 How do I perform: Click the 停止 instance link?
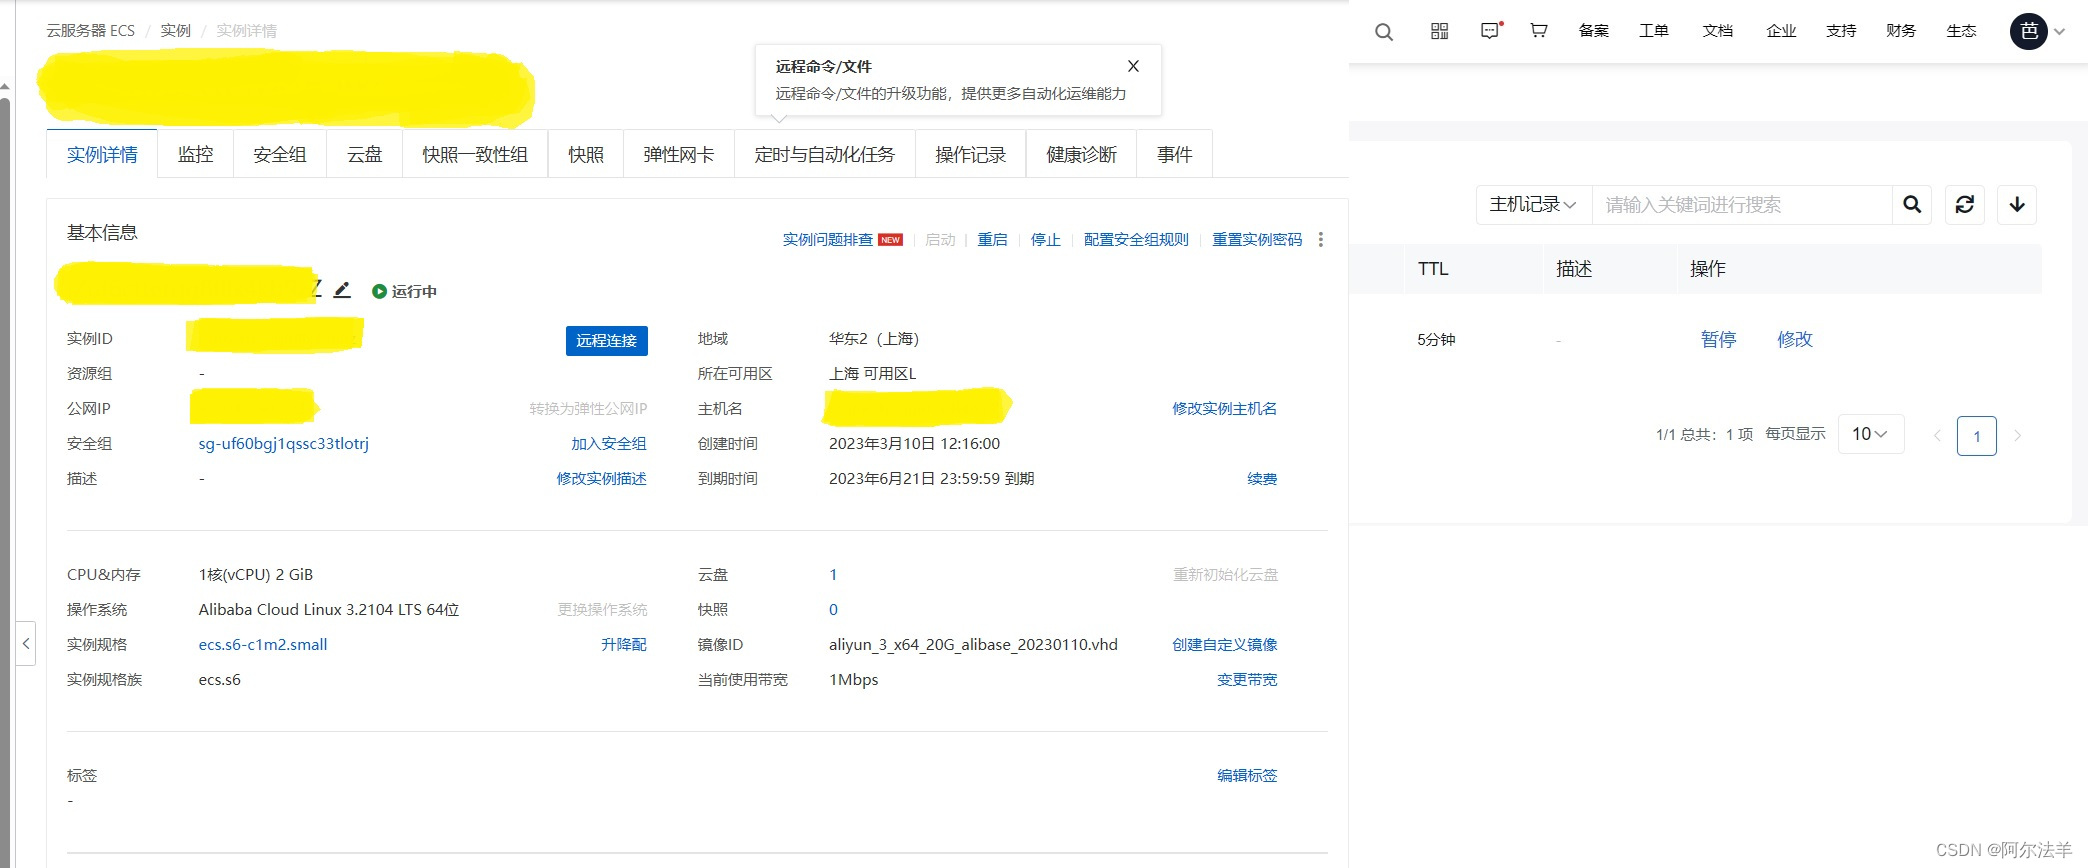(1046, 240)
